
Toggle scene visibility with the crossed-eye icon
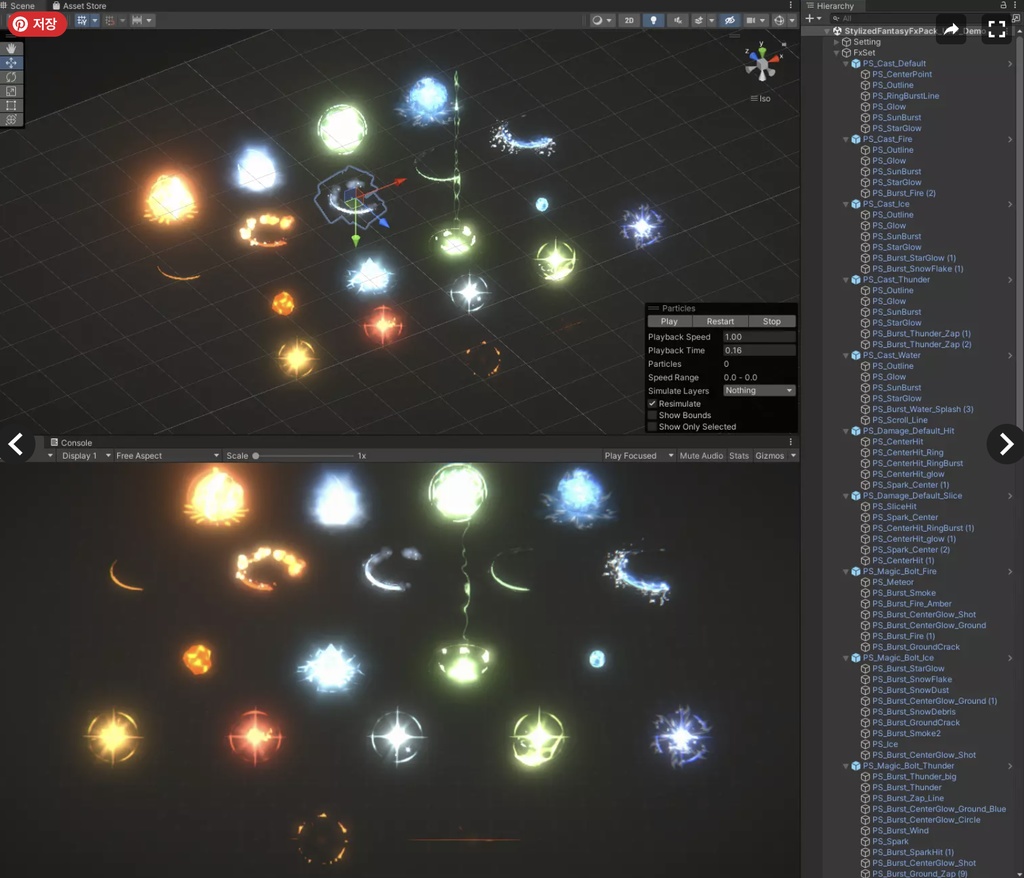pos(730,20)
